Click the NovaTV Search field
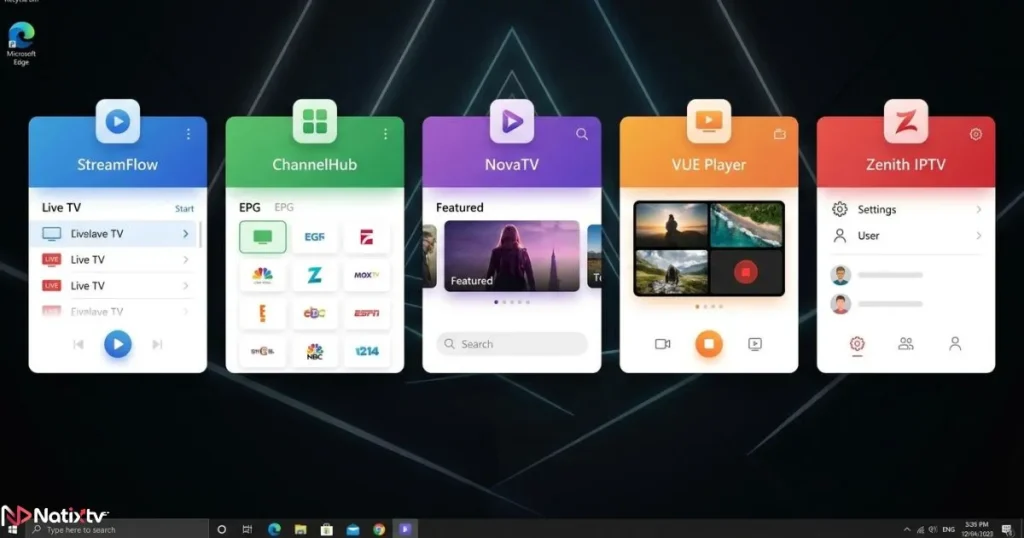Viewport: 1024px width, 538px height. tap(512, 344)
